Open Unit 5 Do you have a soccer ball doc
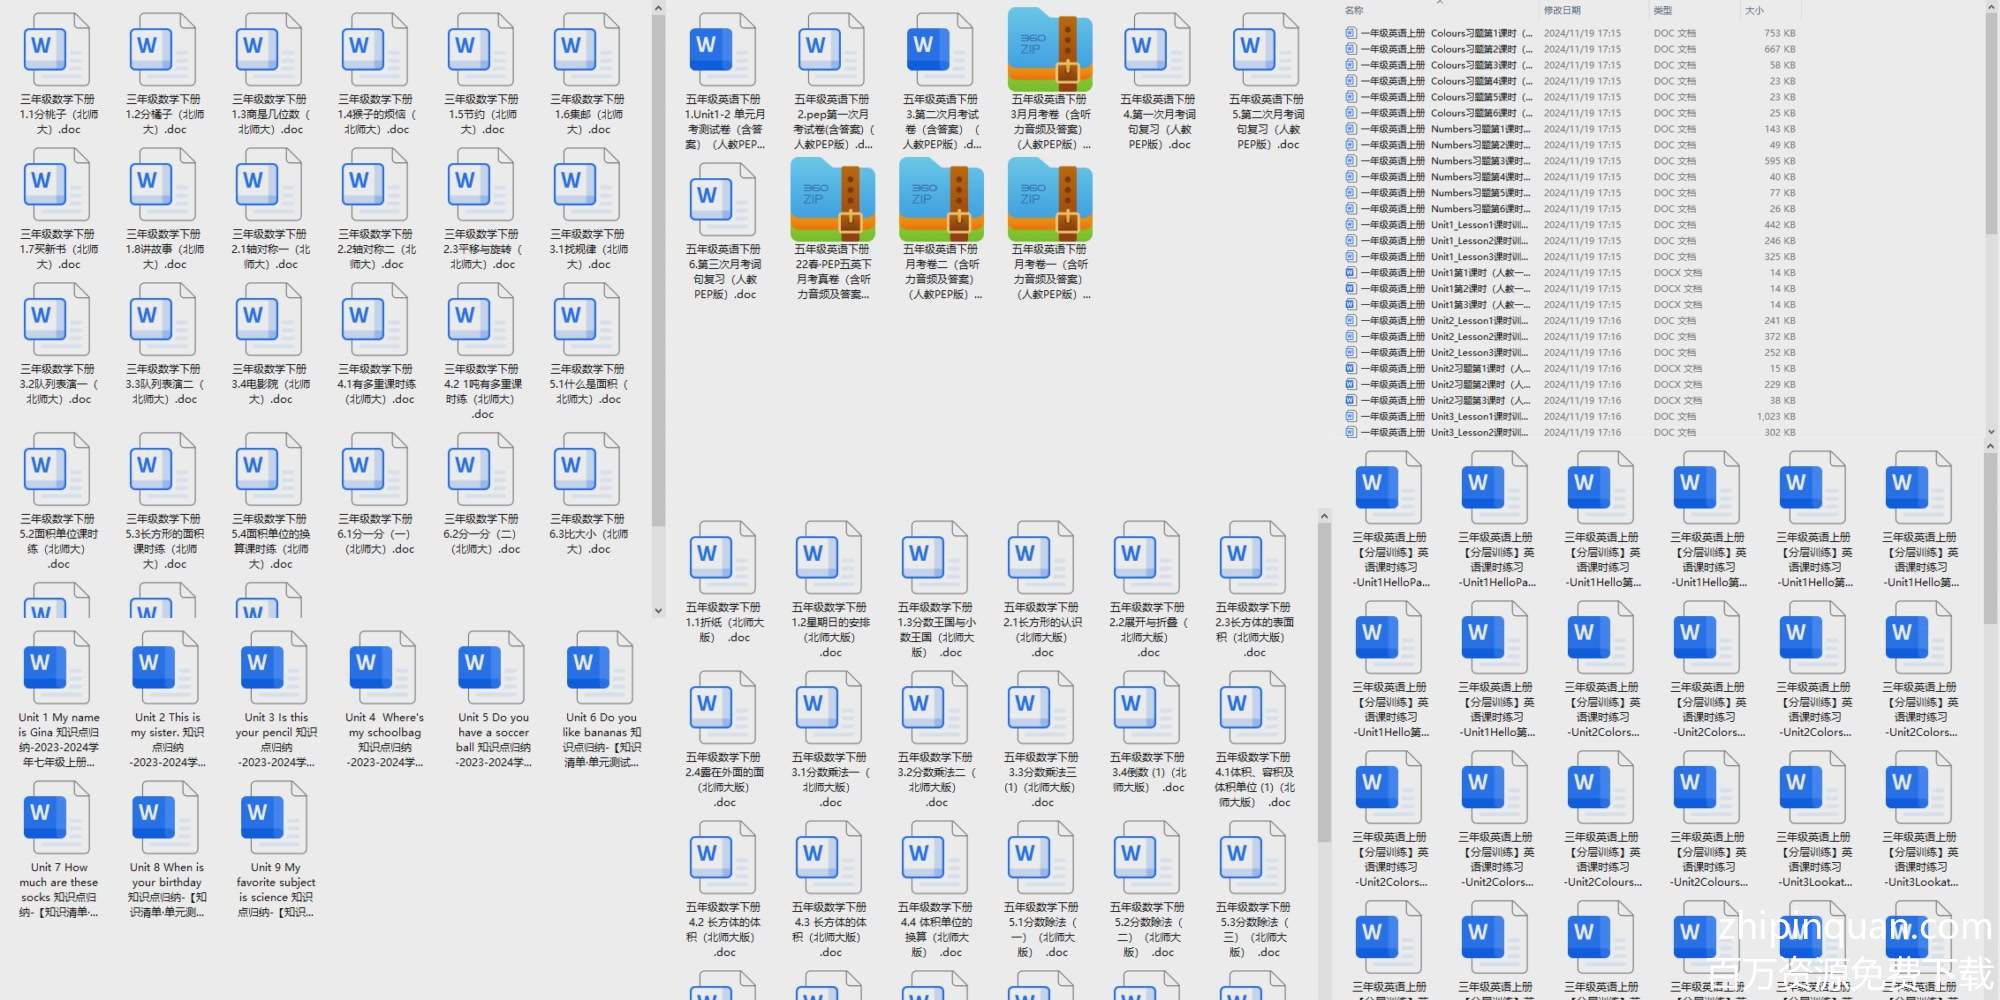This screenshot has height=1000, width=2000. tap(492, 668)
